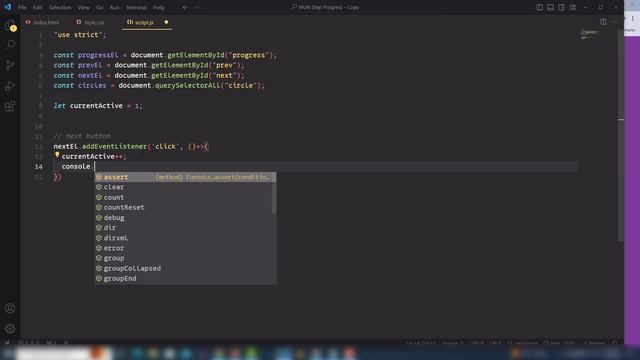Click prevEl variable on line 4

(90, 65)
